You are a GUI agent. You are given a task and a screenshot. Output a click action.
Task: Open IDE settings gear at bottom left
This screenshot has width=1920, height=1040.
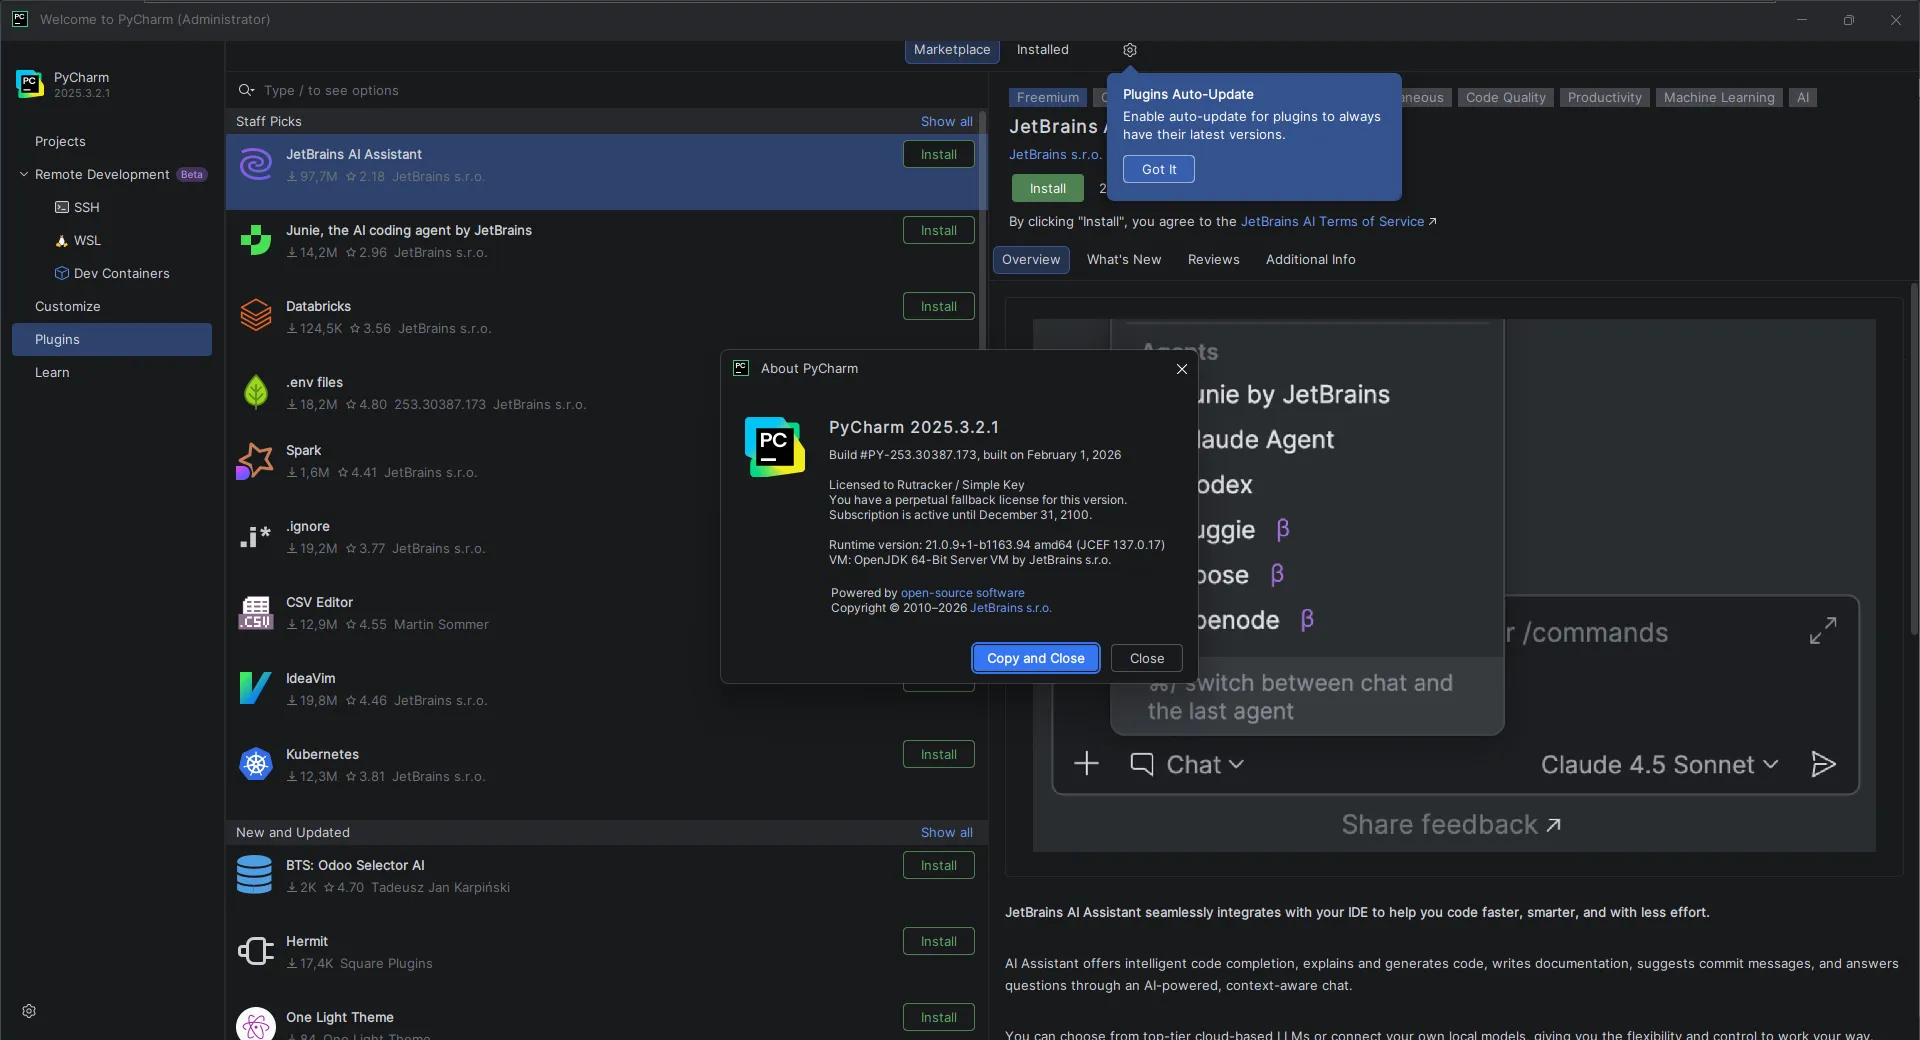pyautogui.click(x=29, y=1011)
